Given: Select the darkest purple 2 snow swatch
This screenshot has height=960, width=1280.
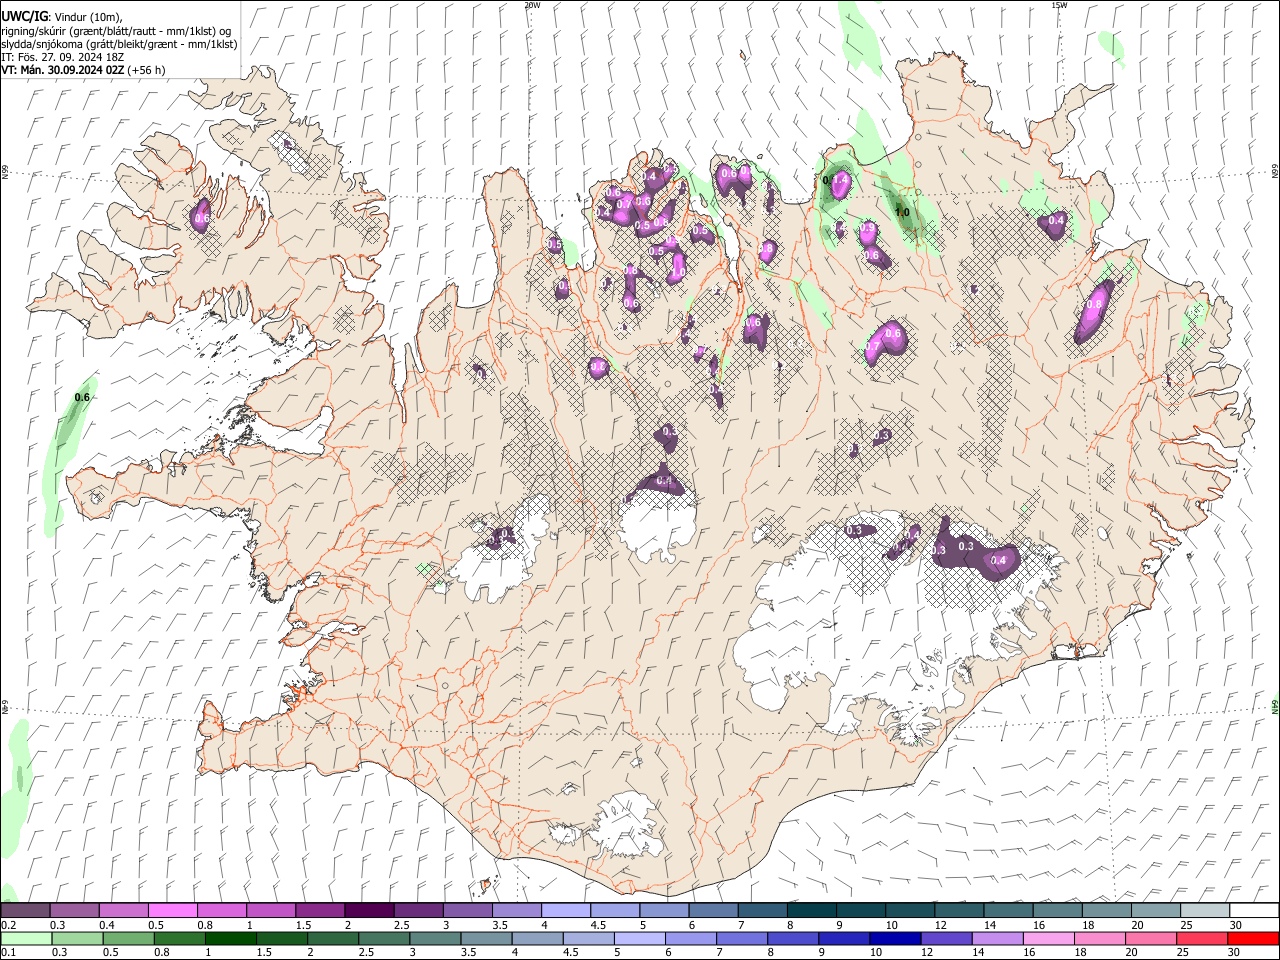Looking at the screenshot, I should (368, 910).
